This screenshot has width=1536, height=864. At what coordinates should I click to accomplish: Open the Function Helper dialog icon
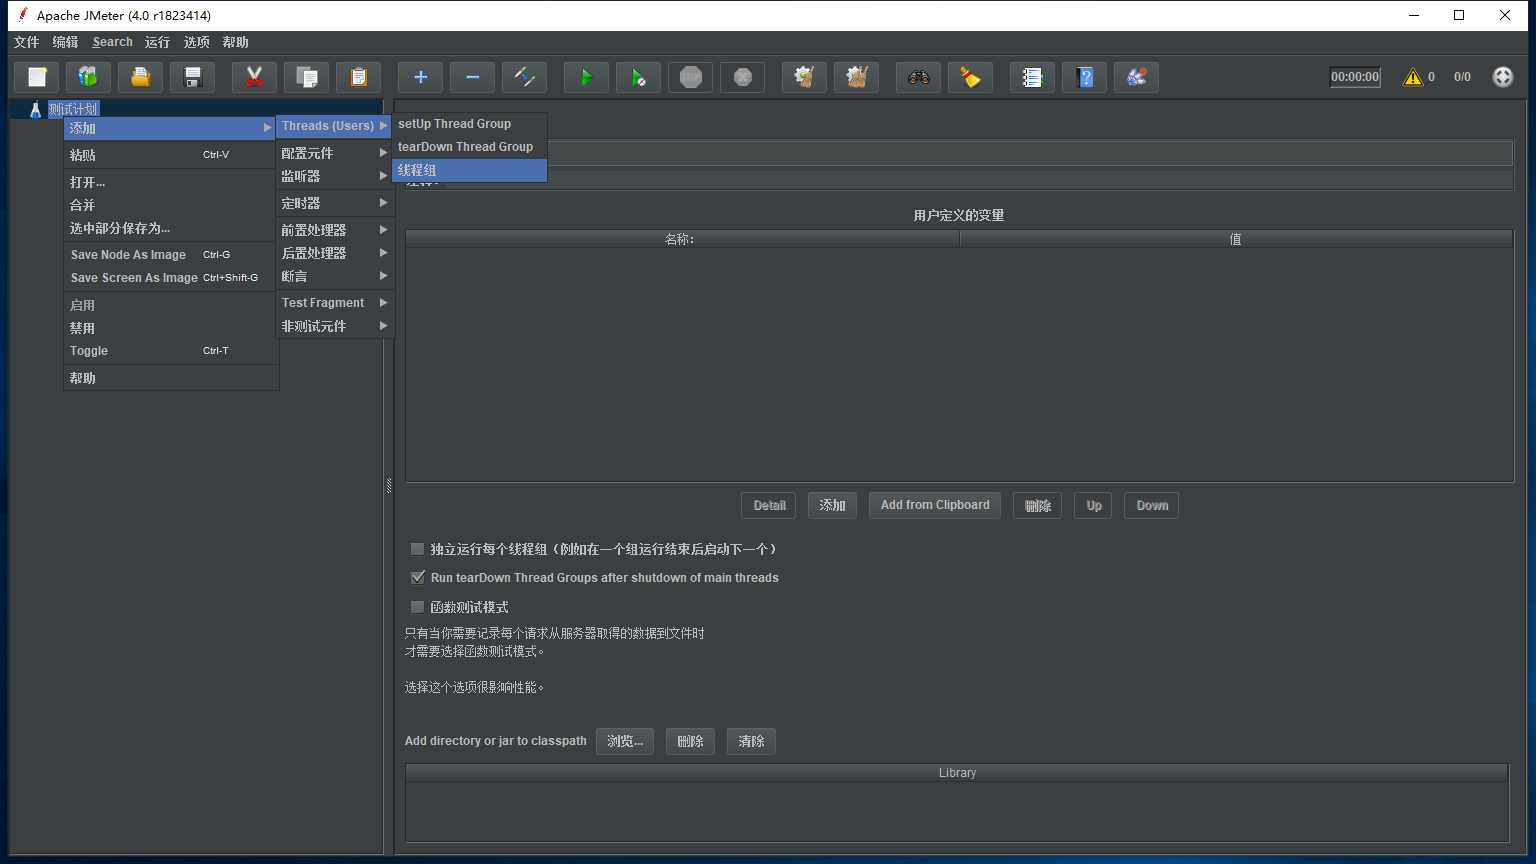click(1033, 77)
